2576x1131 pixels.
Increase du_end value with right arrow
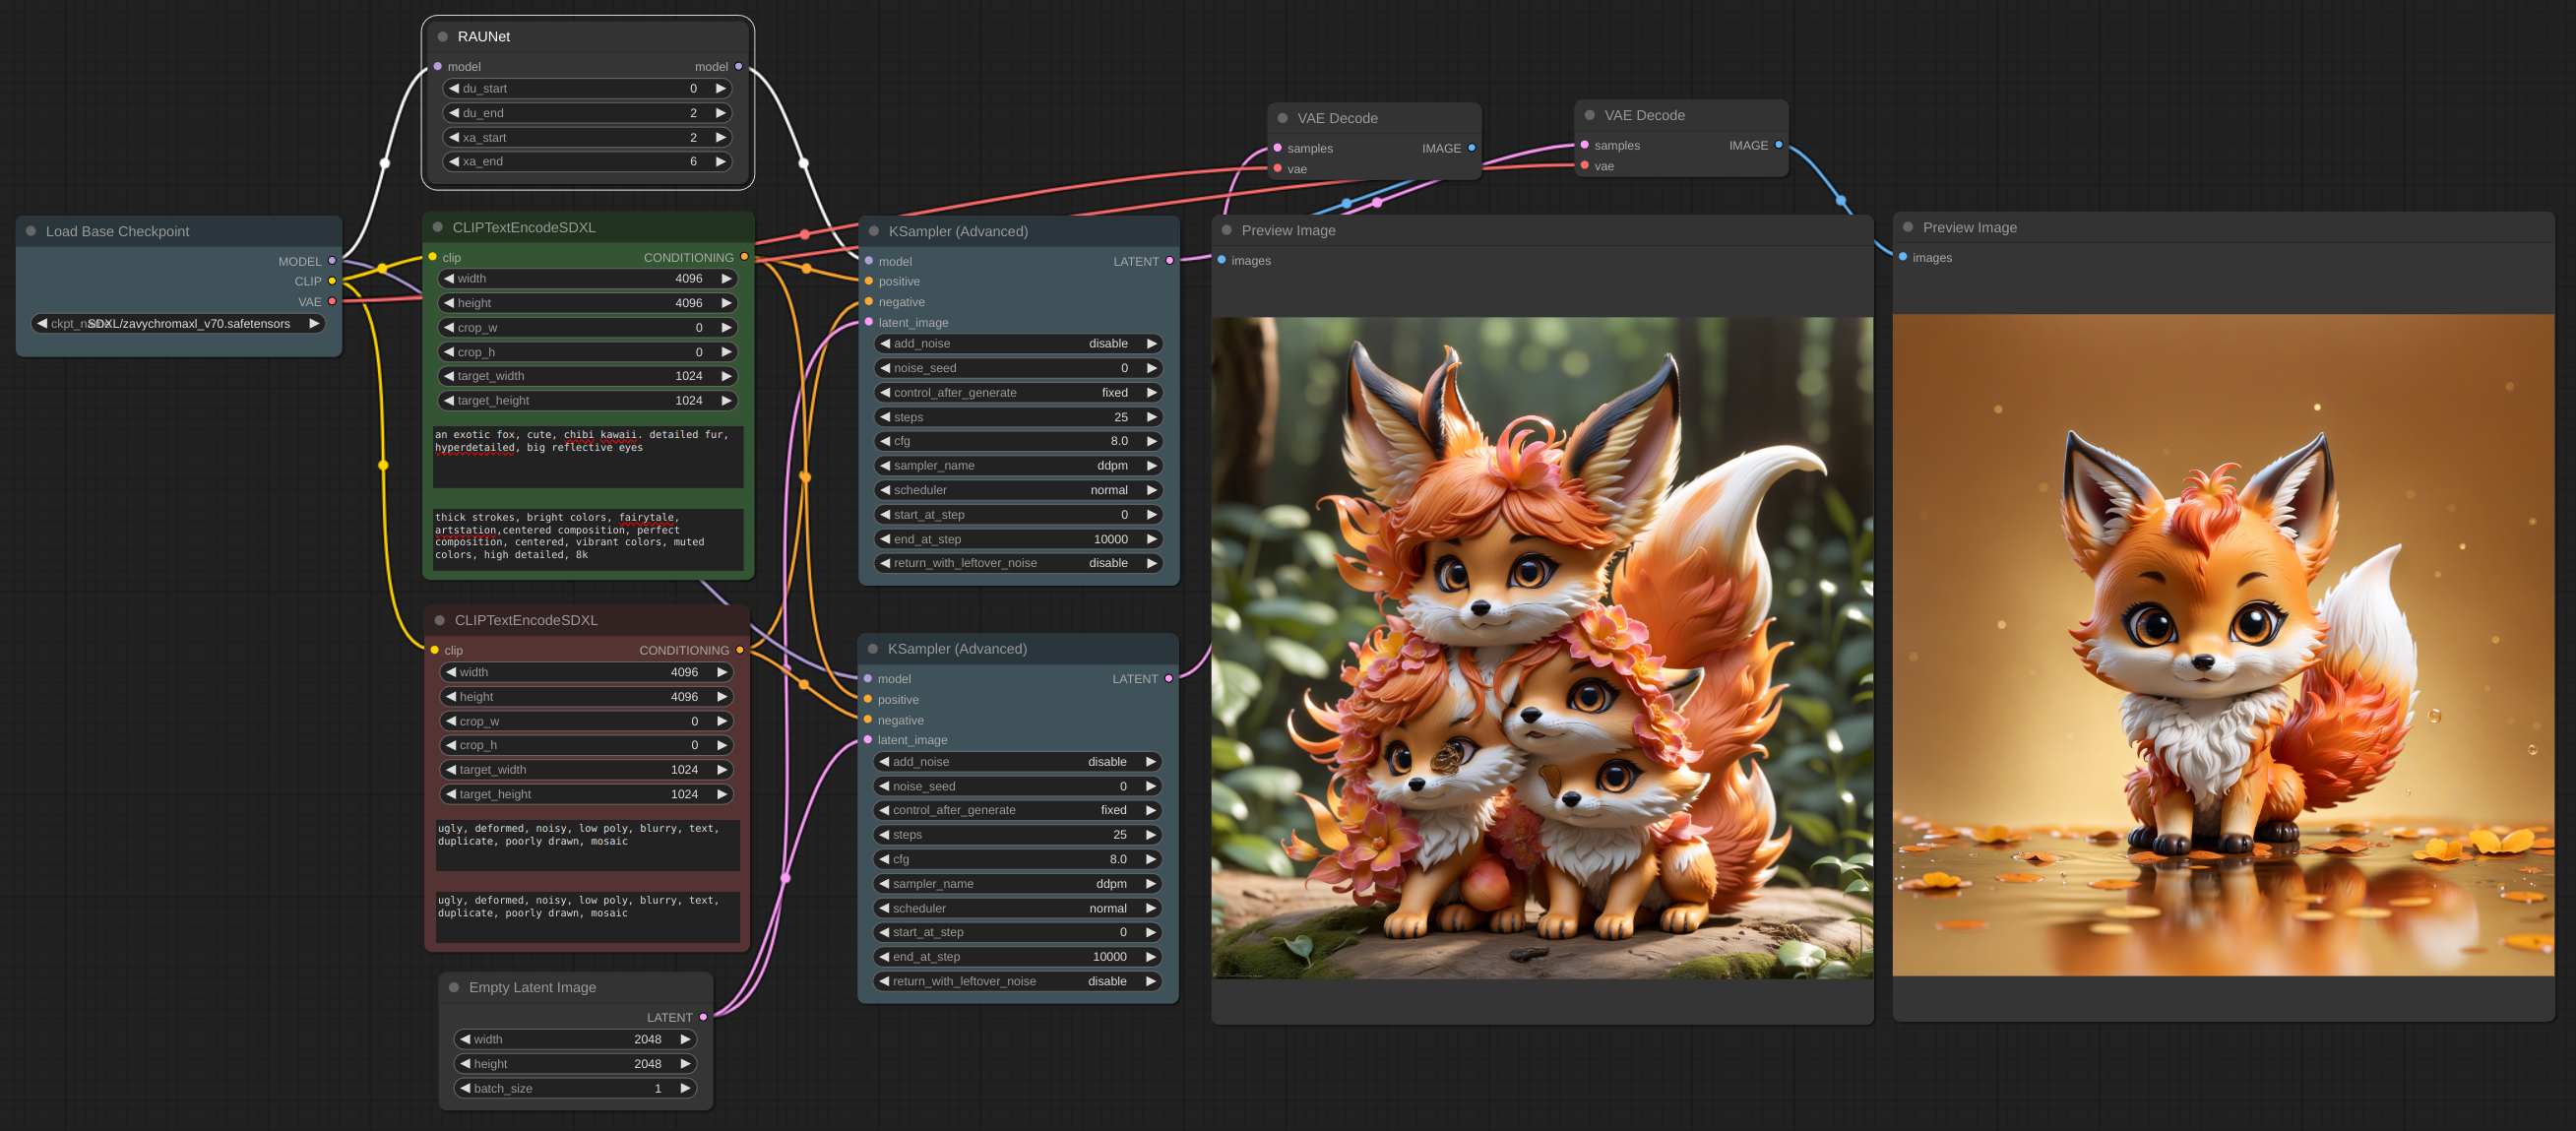pyautogui.click(x=720, y=113)
